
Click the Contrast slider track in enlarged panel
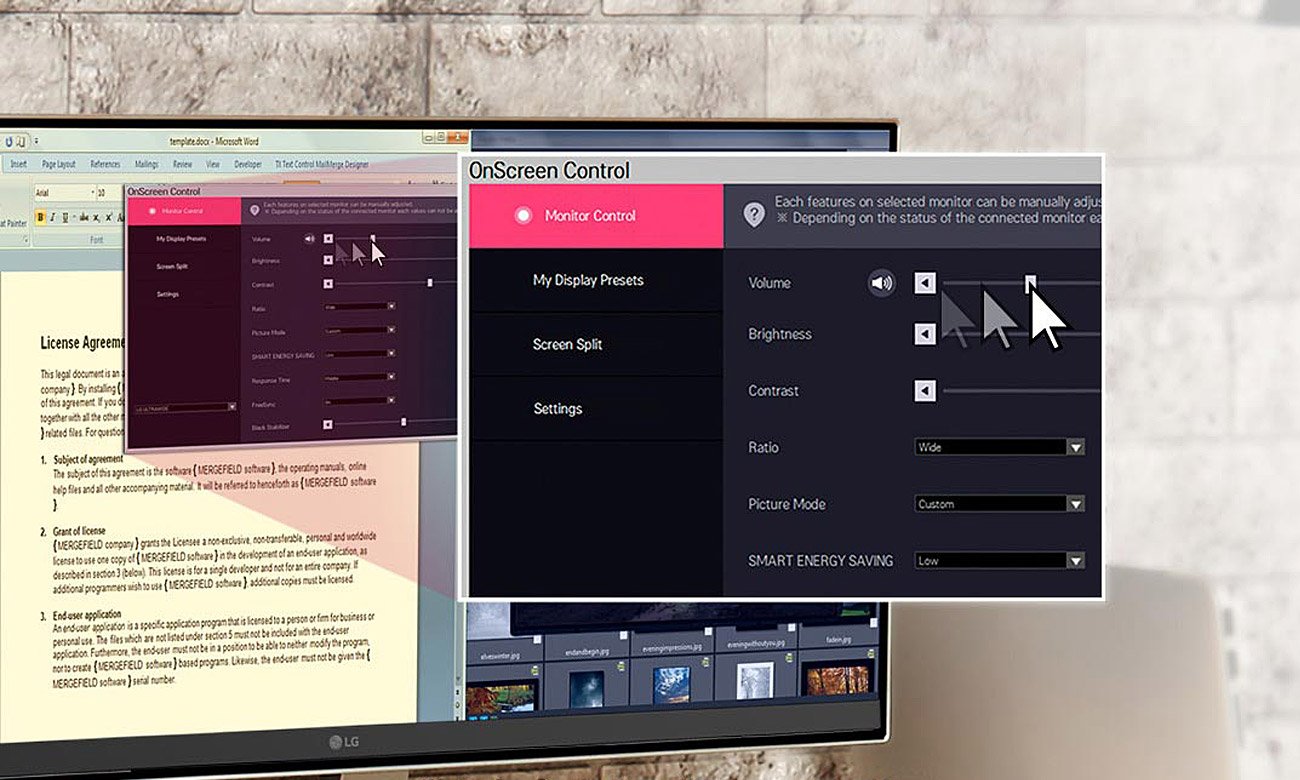point(1021,391)
